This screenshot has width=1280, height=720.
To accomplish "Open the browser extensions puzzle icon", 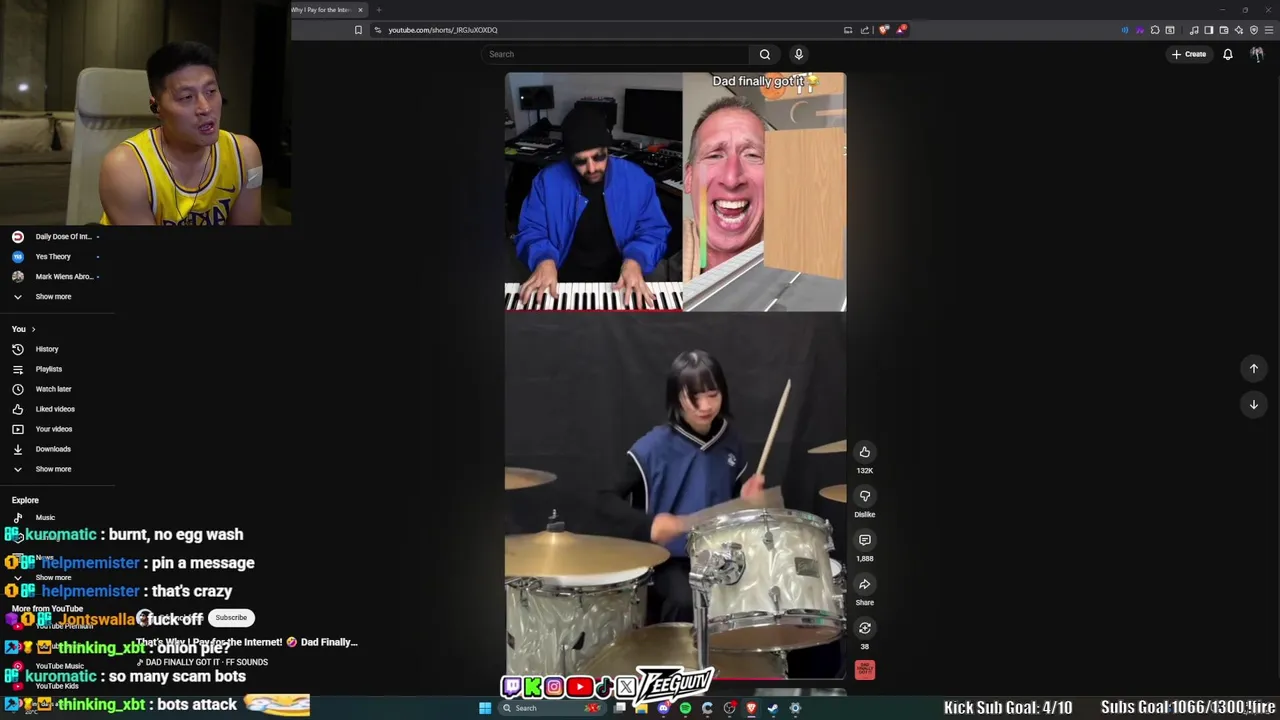I will coord(1155,30).
